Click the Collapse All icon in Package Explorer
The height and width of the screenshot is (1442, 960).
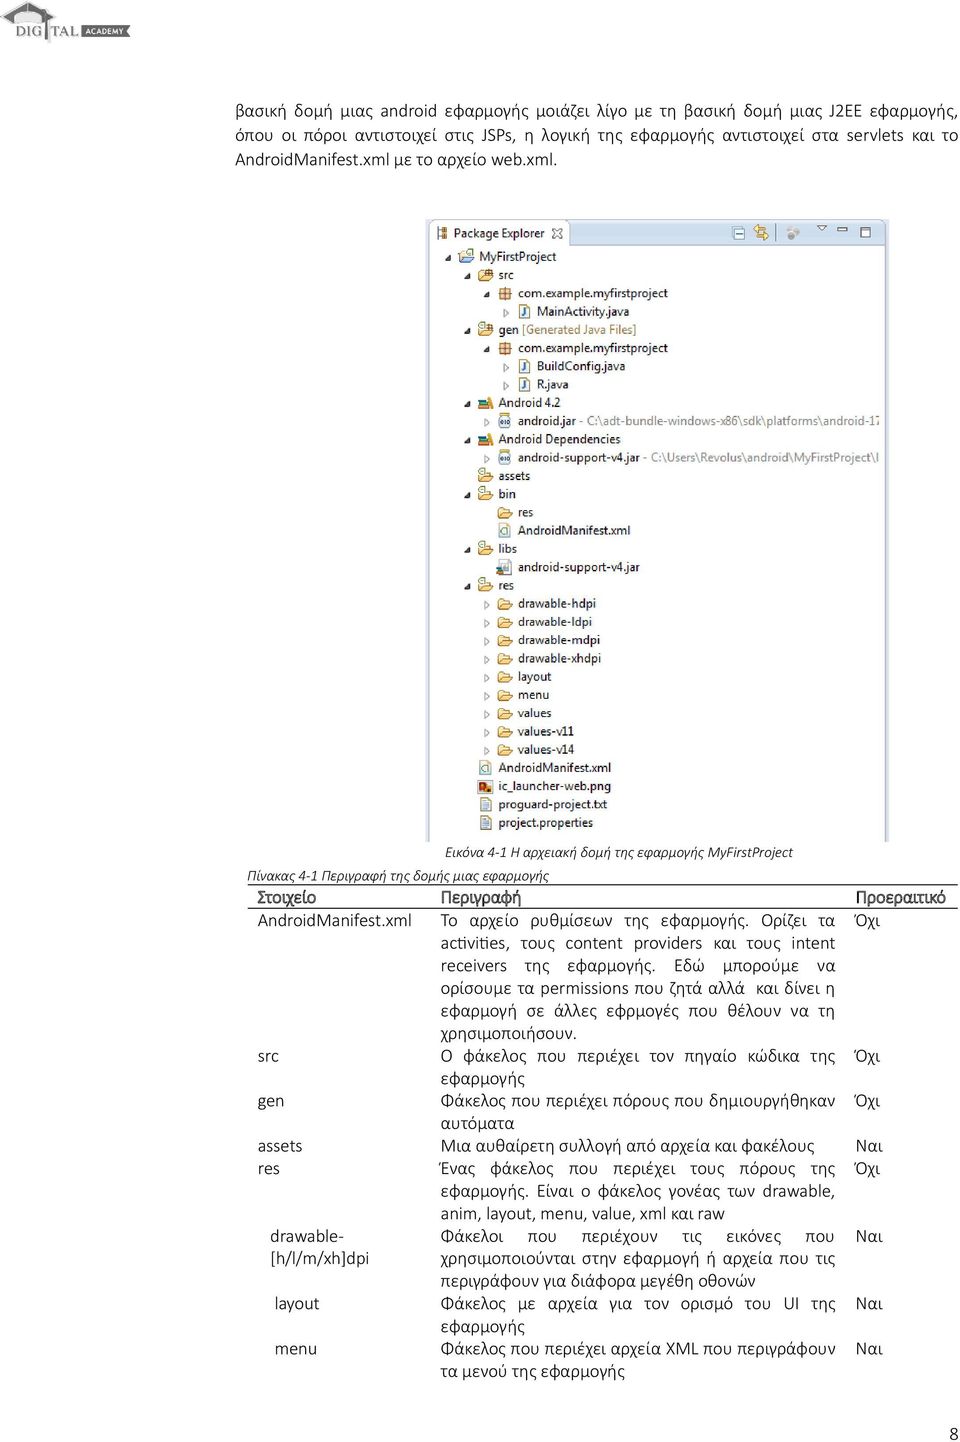[x=738, y=233]
